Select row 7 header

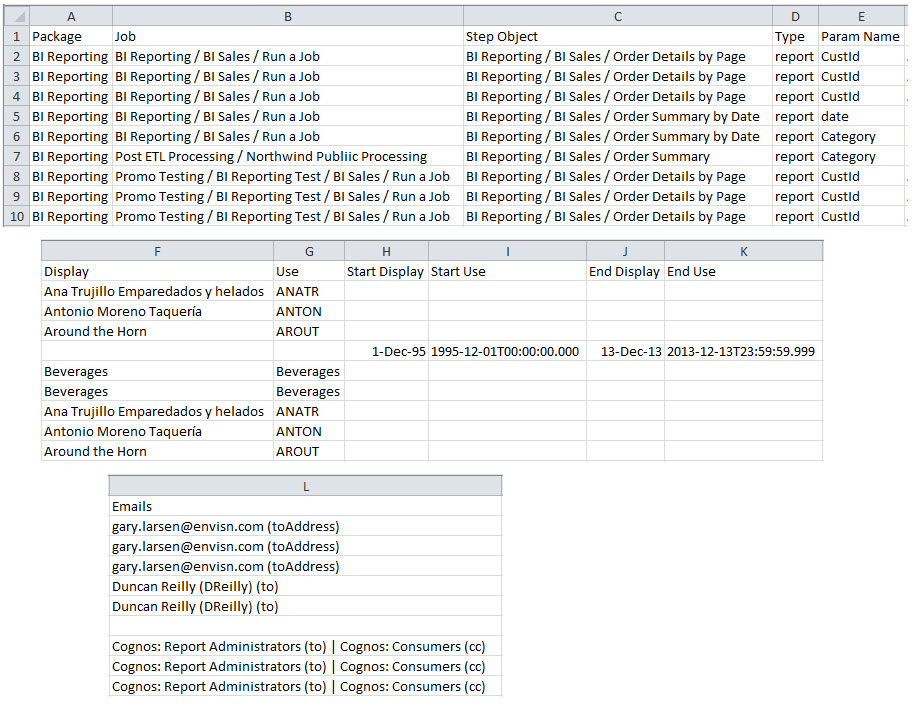[x=16, y=156]
